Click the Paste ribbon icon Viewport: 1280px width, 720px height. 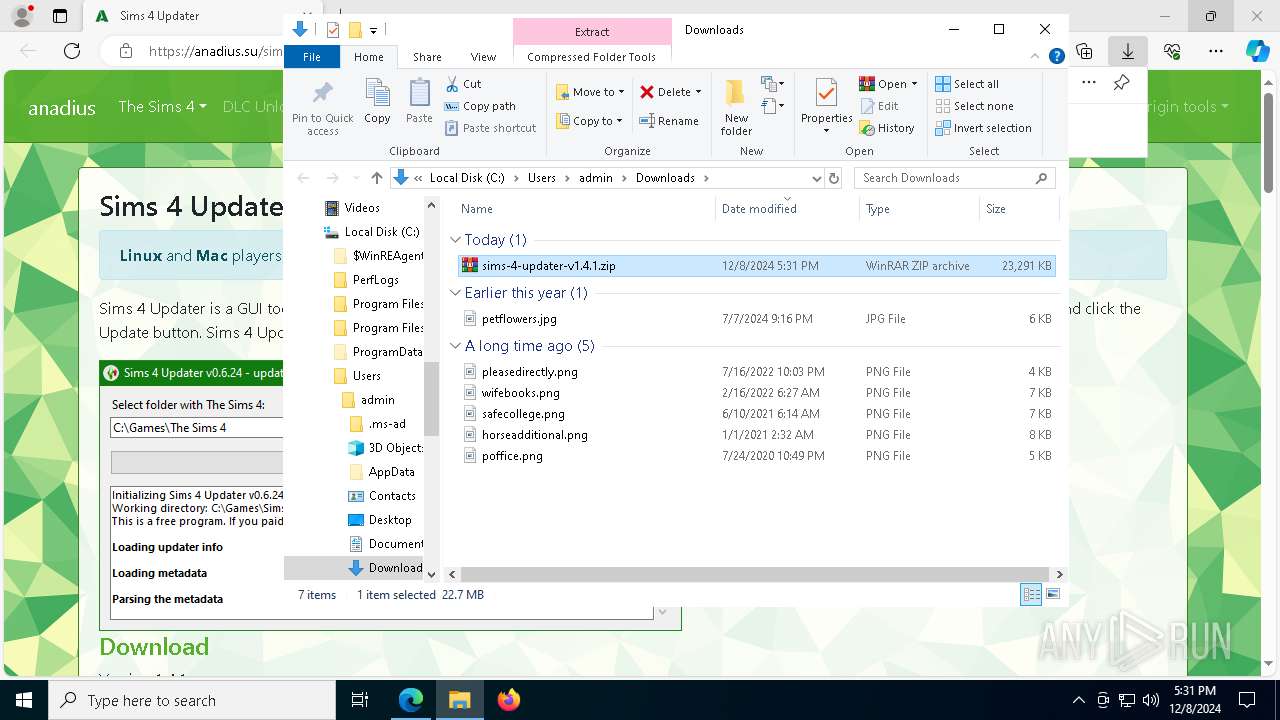click(x=419, y=102)
